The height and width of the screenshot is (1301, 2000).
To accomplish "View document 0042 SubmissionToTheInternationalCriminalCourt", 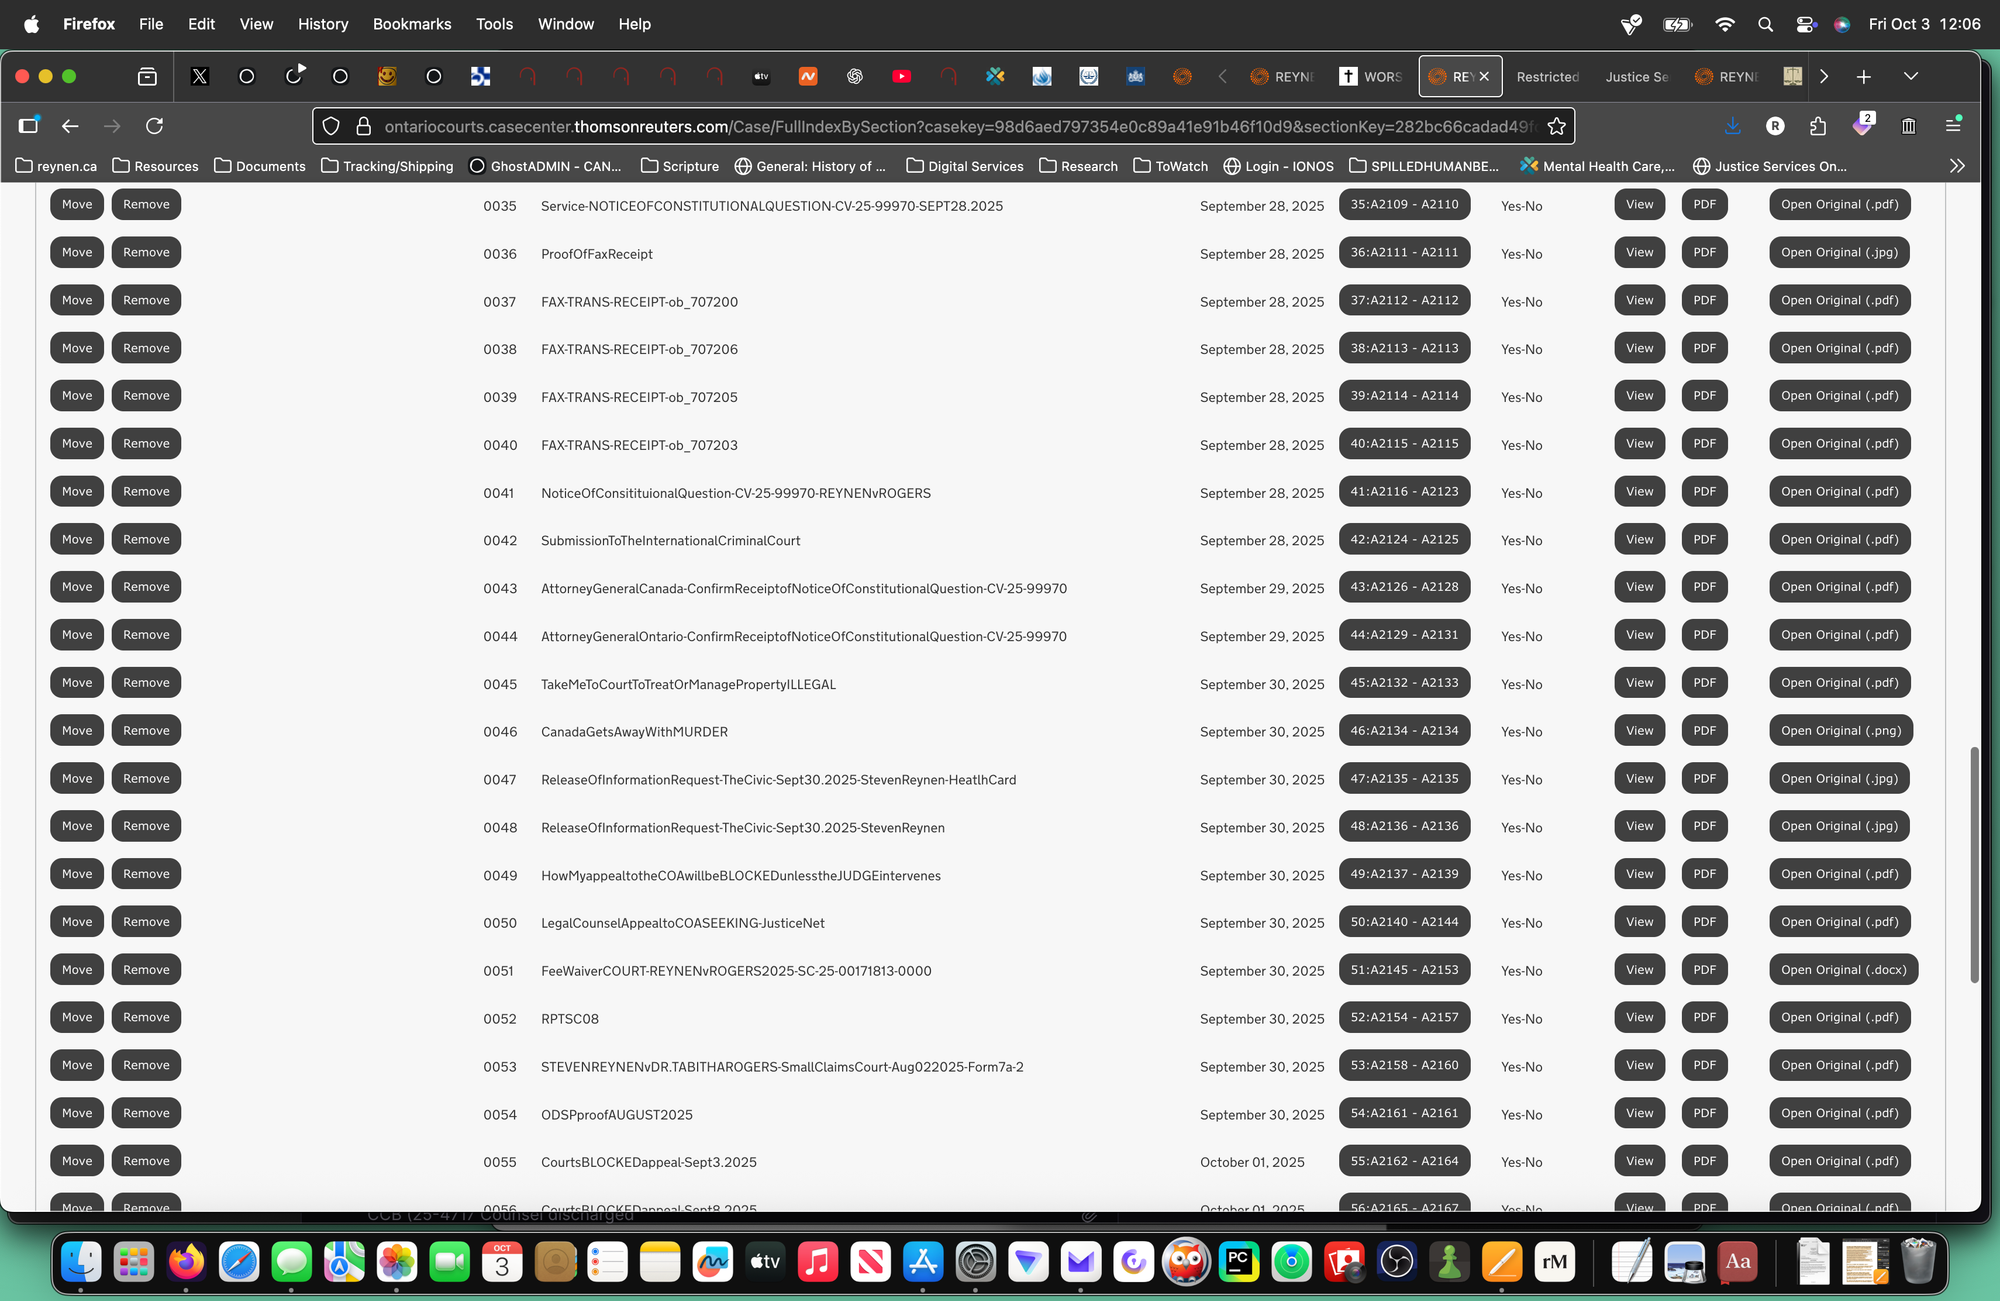I will pos(1639,540).
